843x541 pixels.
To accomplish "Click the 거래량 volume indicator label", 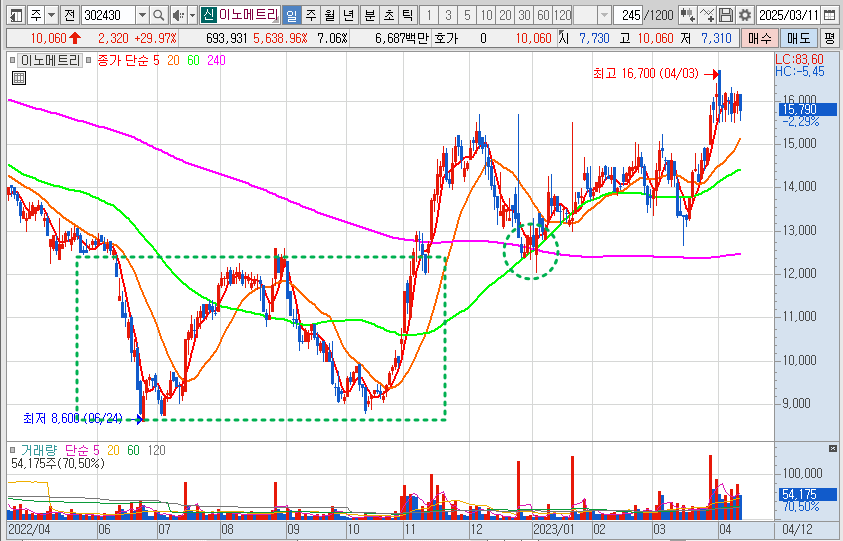I will 39,450.
